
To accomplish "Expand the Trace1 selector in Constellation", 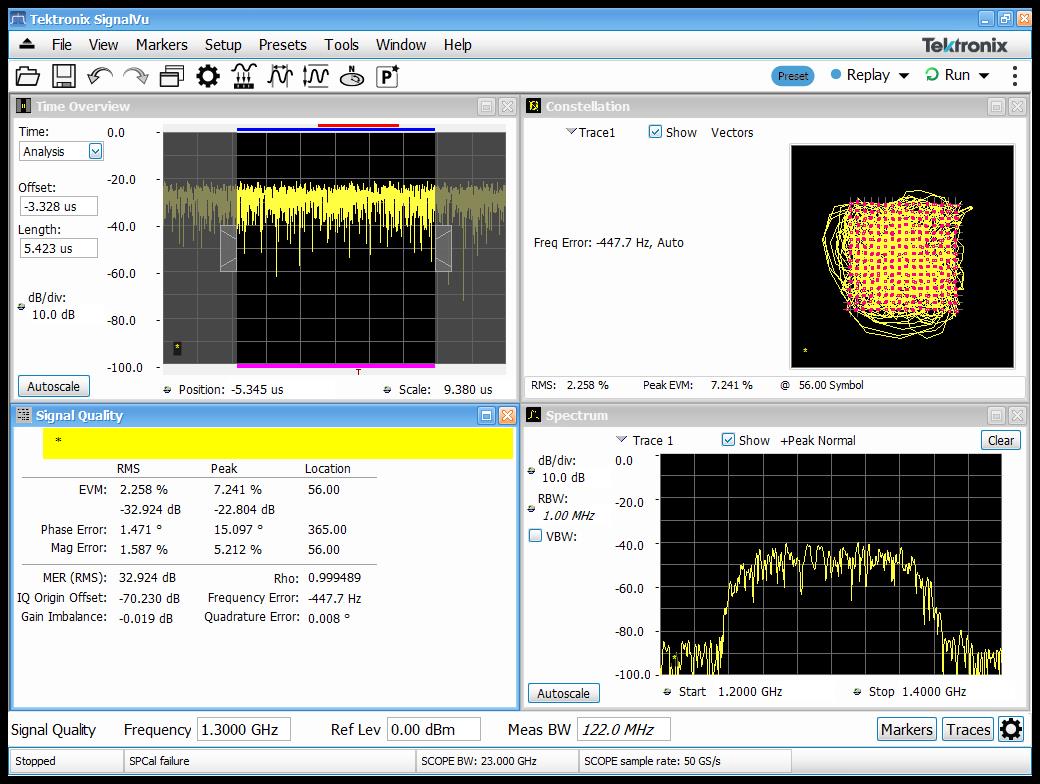I will point(570,131).
